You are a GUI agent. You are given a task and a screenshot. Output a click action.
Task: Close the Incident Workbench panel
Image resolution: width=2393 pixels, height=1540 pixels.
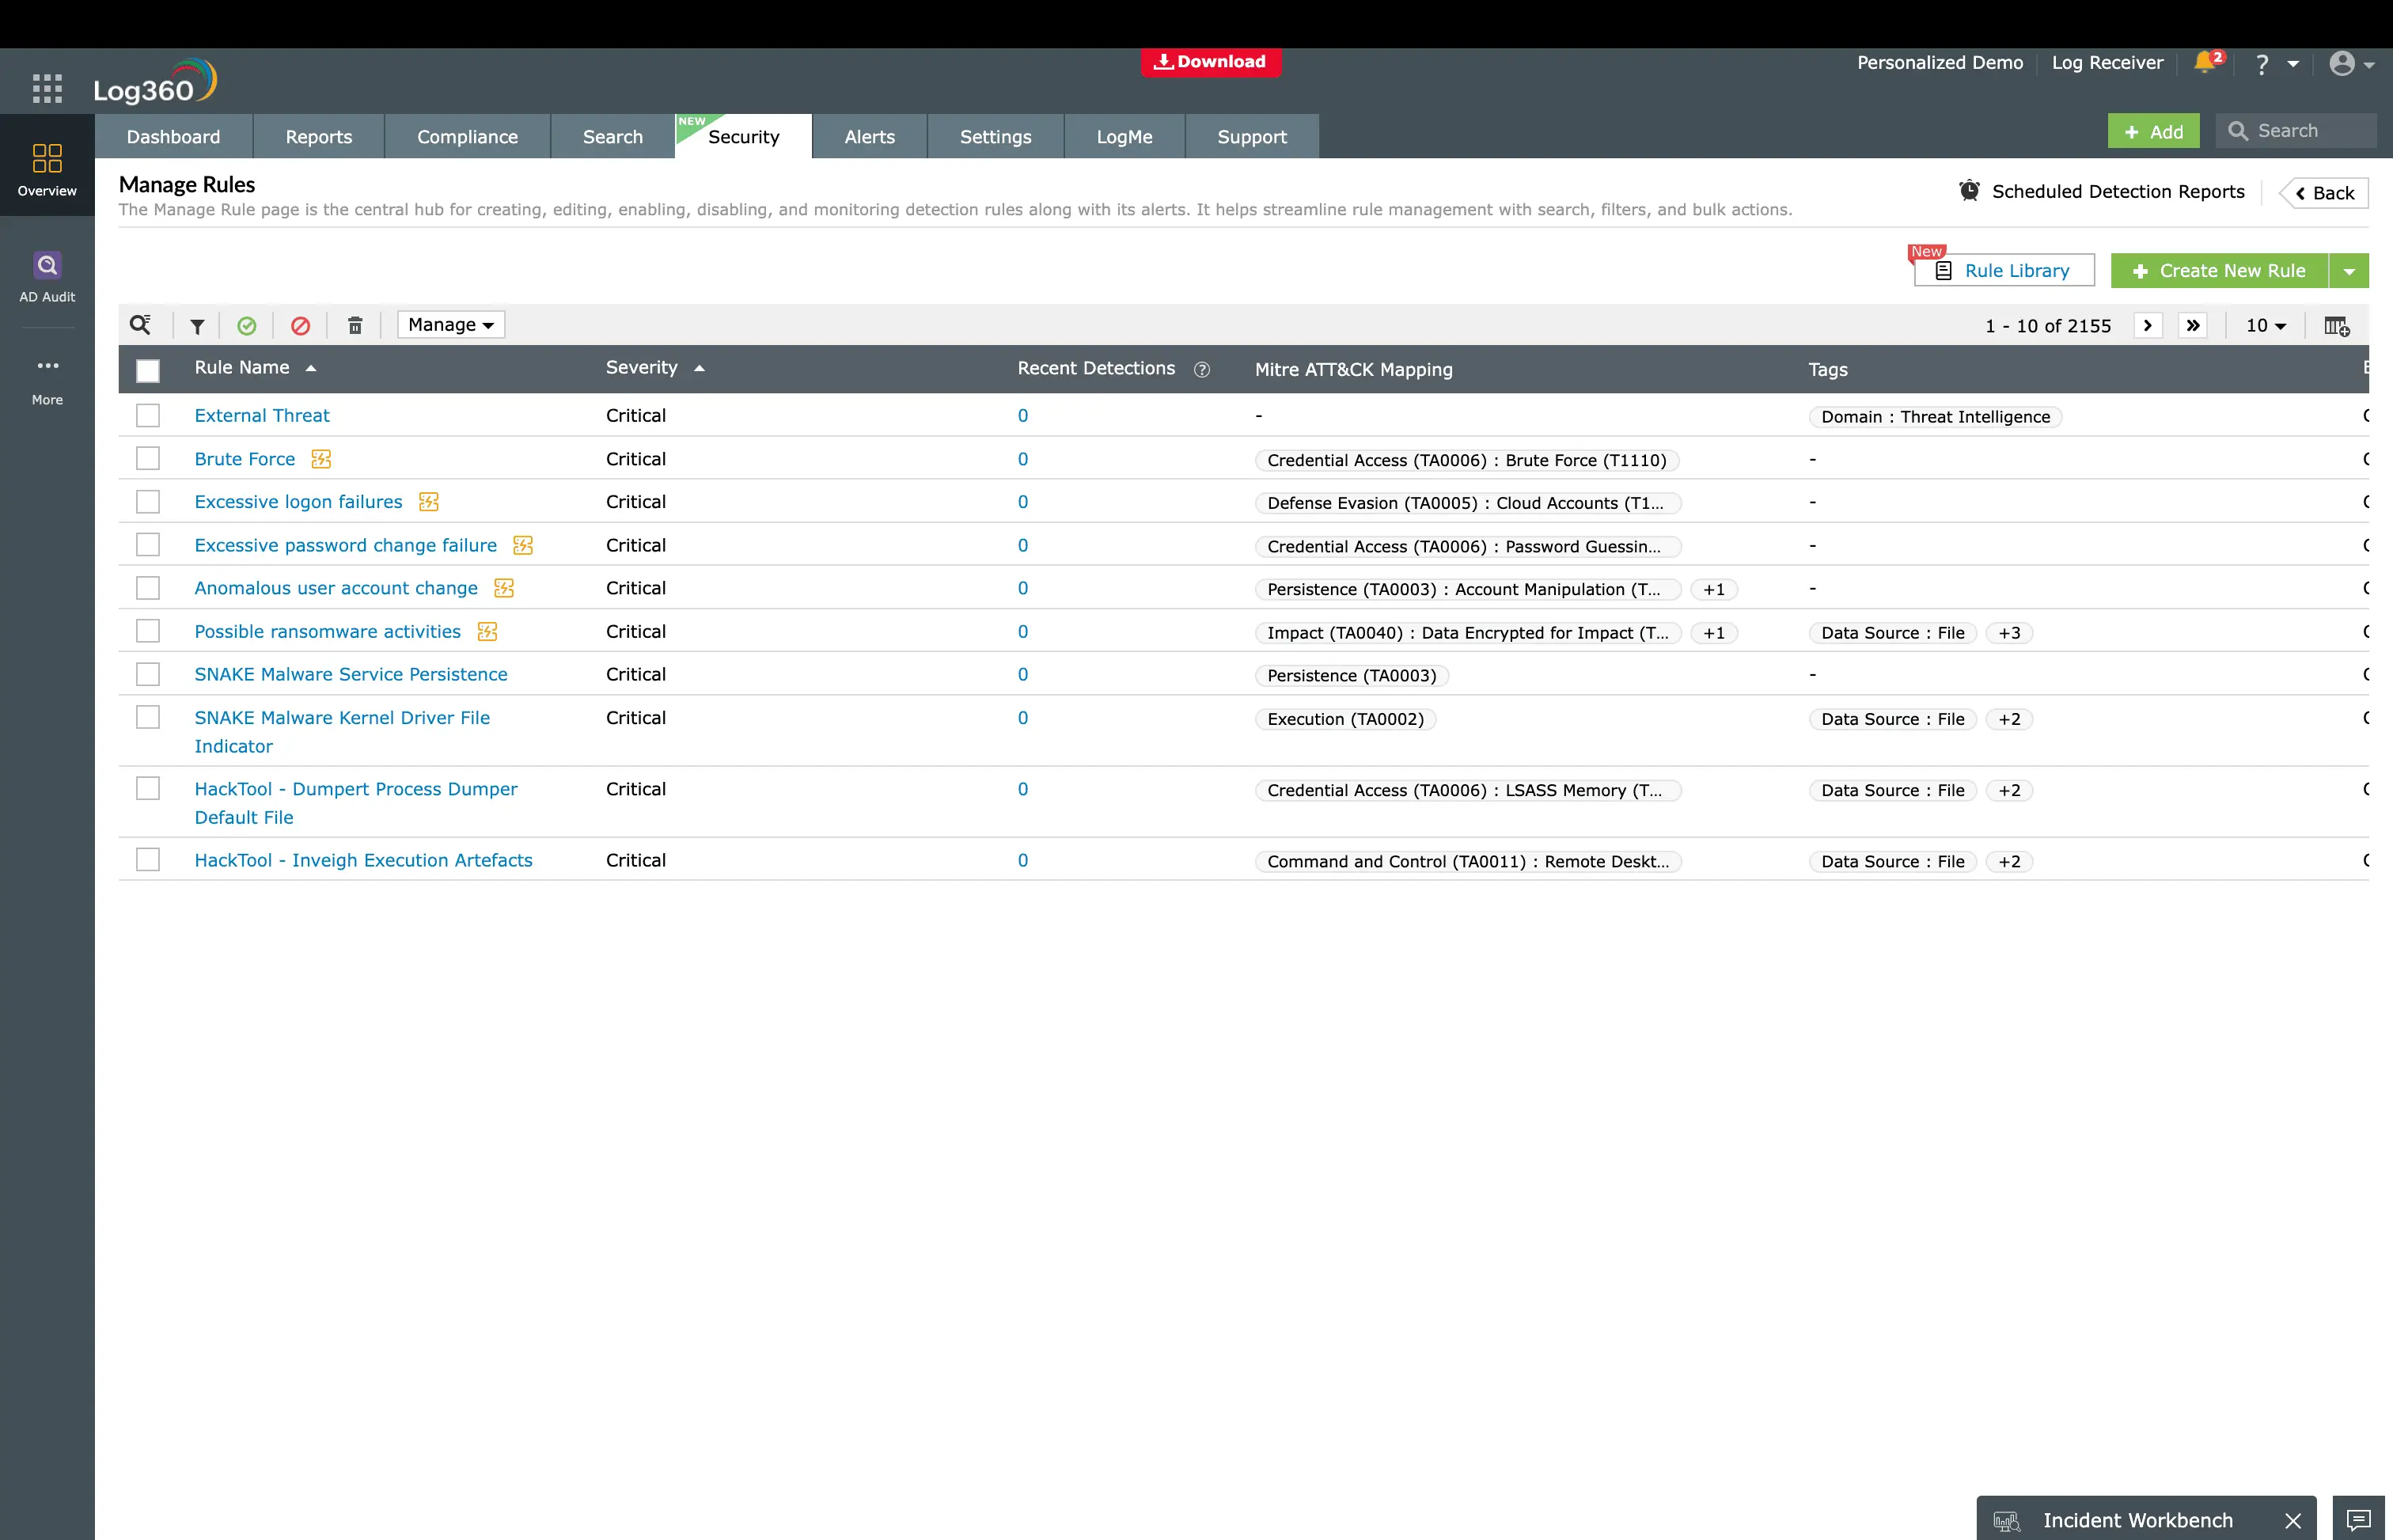[2293, 1521]
